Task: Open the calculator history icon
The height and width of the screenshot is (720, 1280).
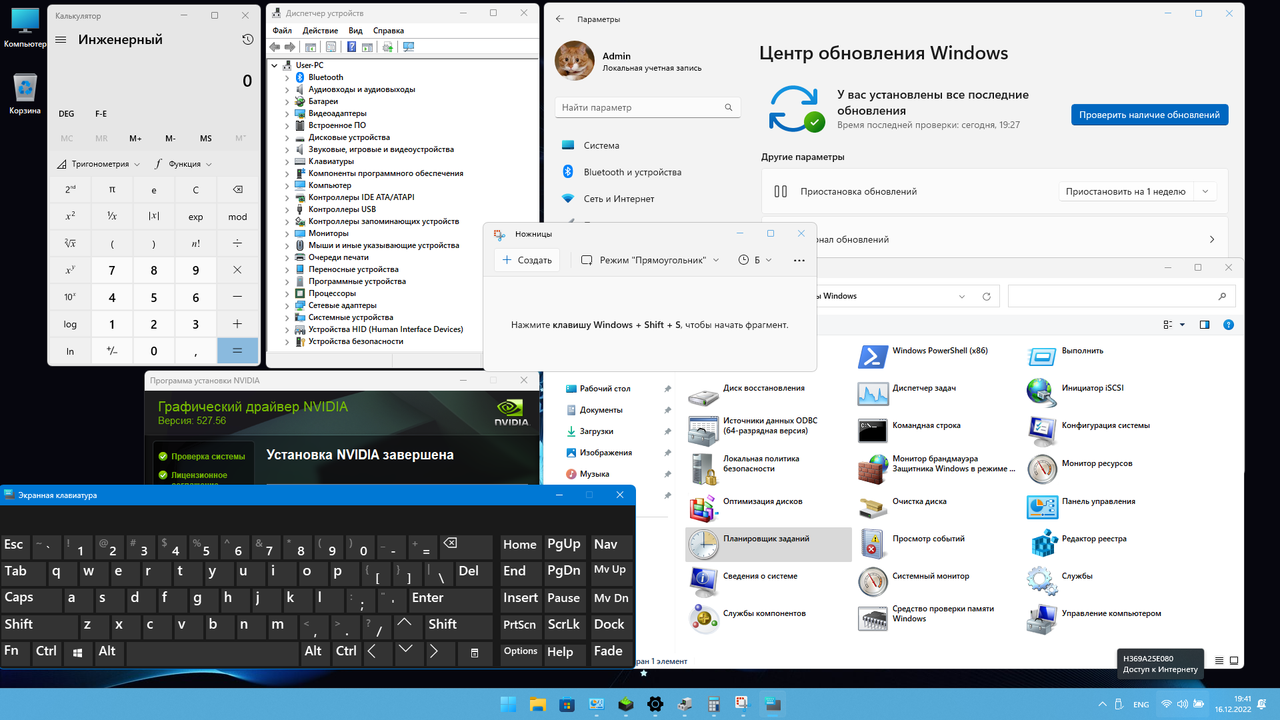Action: click(x=247, y=40)
